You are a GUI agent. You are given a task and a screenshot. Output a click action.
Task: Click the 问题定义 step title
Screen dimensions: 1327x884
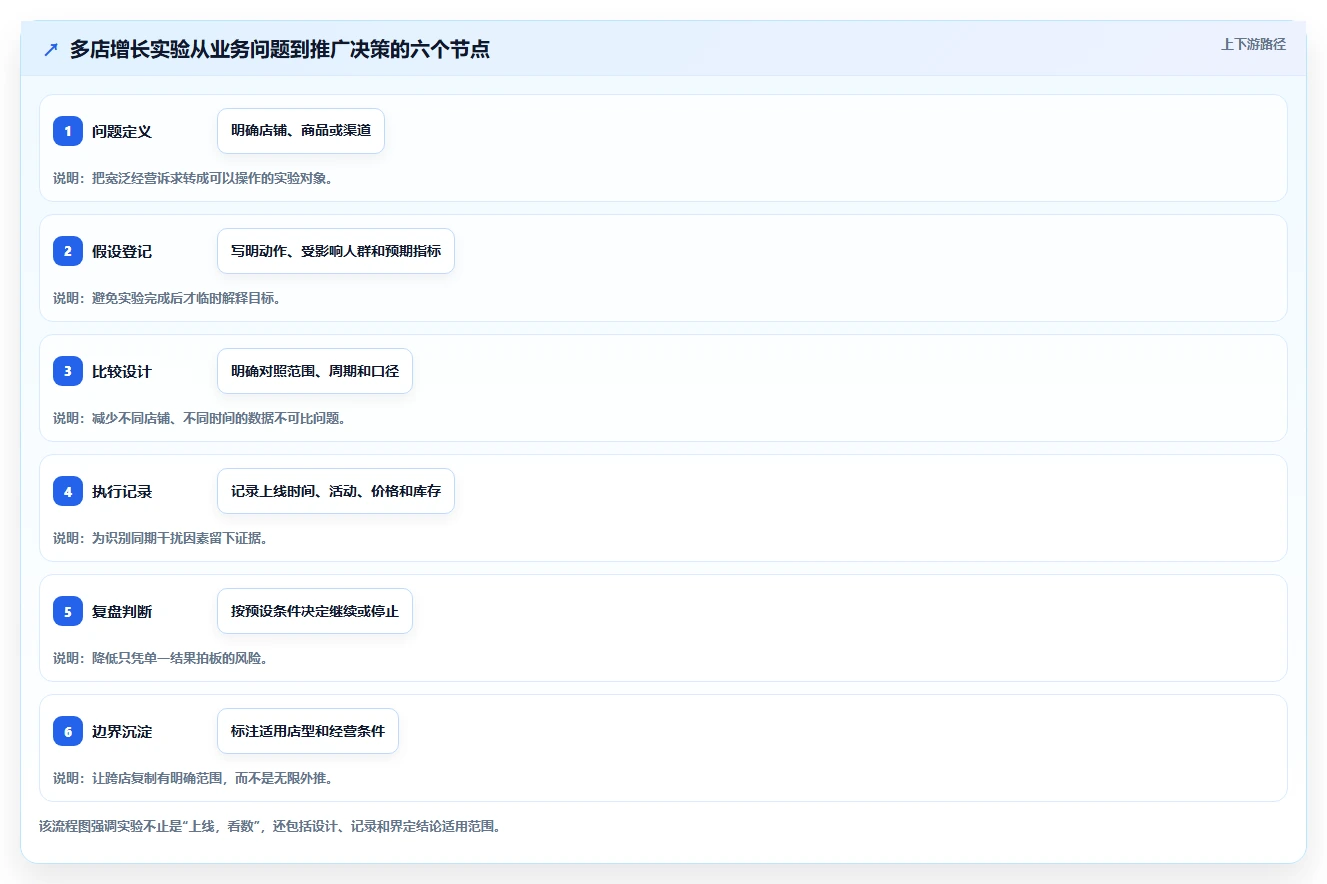pyautogui.click(x=122, y=131)
